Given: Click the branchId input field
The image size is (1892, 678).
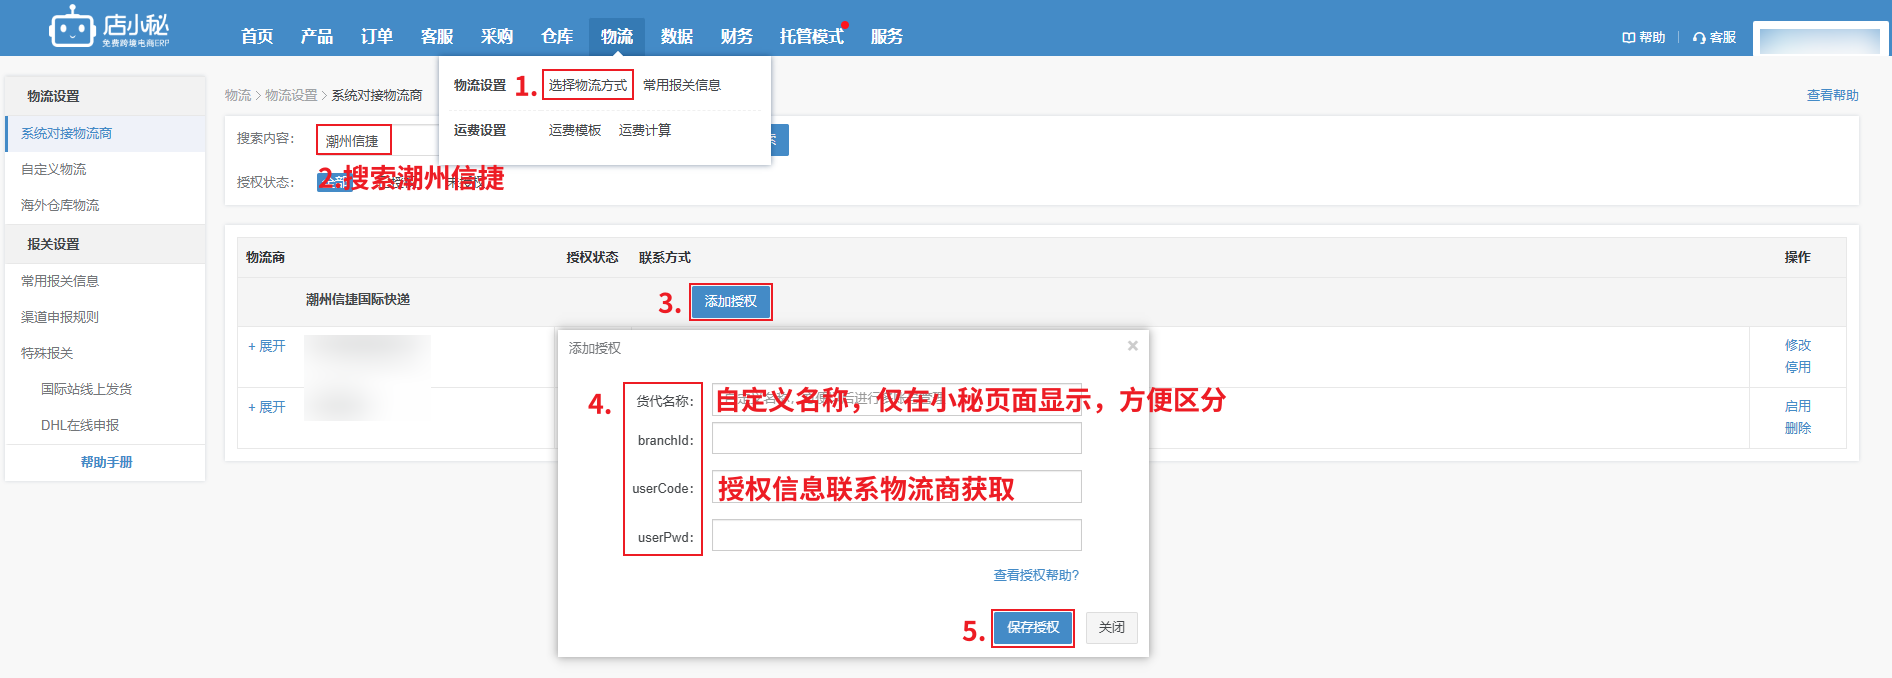Looking at the screenshot, I should pyautogui.click(x=897, y=438).
